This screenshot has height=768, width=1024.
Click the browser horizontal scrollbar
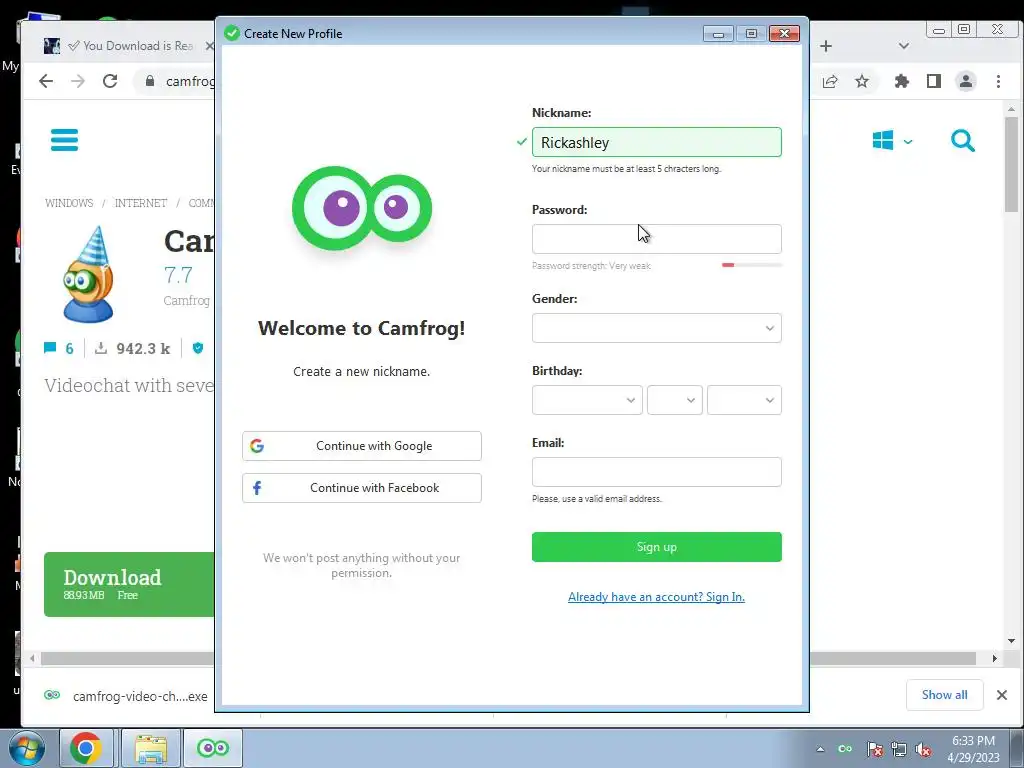pos(508,658)
